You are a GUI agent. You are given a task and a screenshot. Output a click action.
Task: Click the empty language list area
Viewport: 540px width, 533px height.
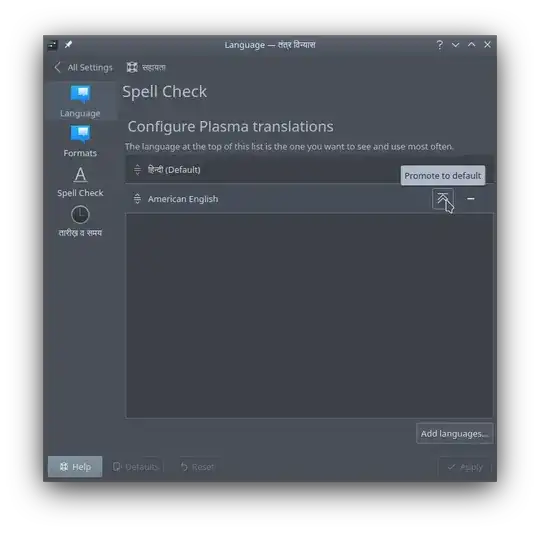click(x=309, y=315)
